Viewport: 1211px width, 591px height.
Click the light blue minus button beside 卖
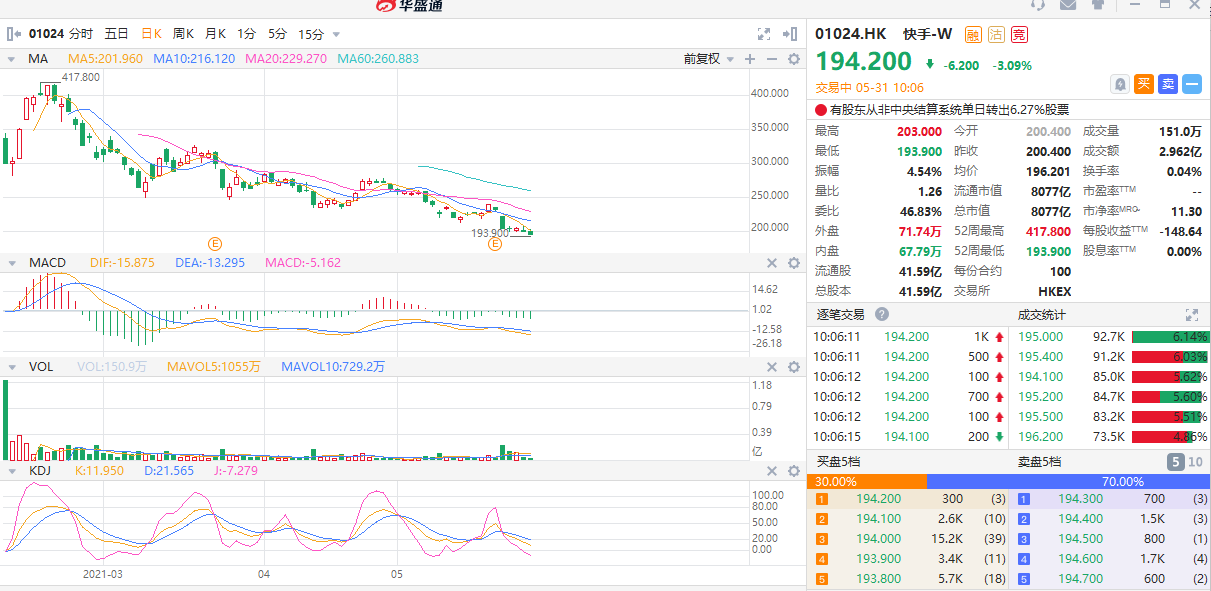click(1191, 84)
